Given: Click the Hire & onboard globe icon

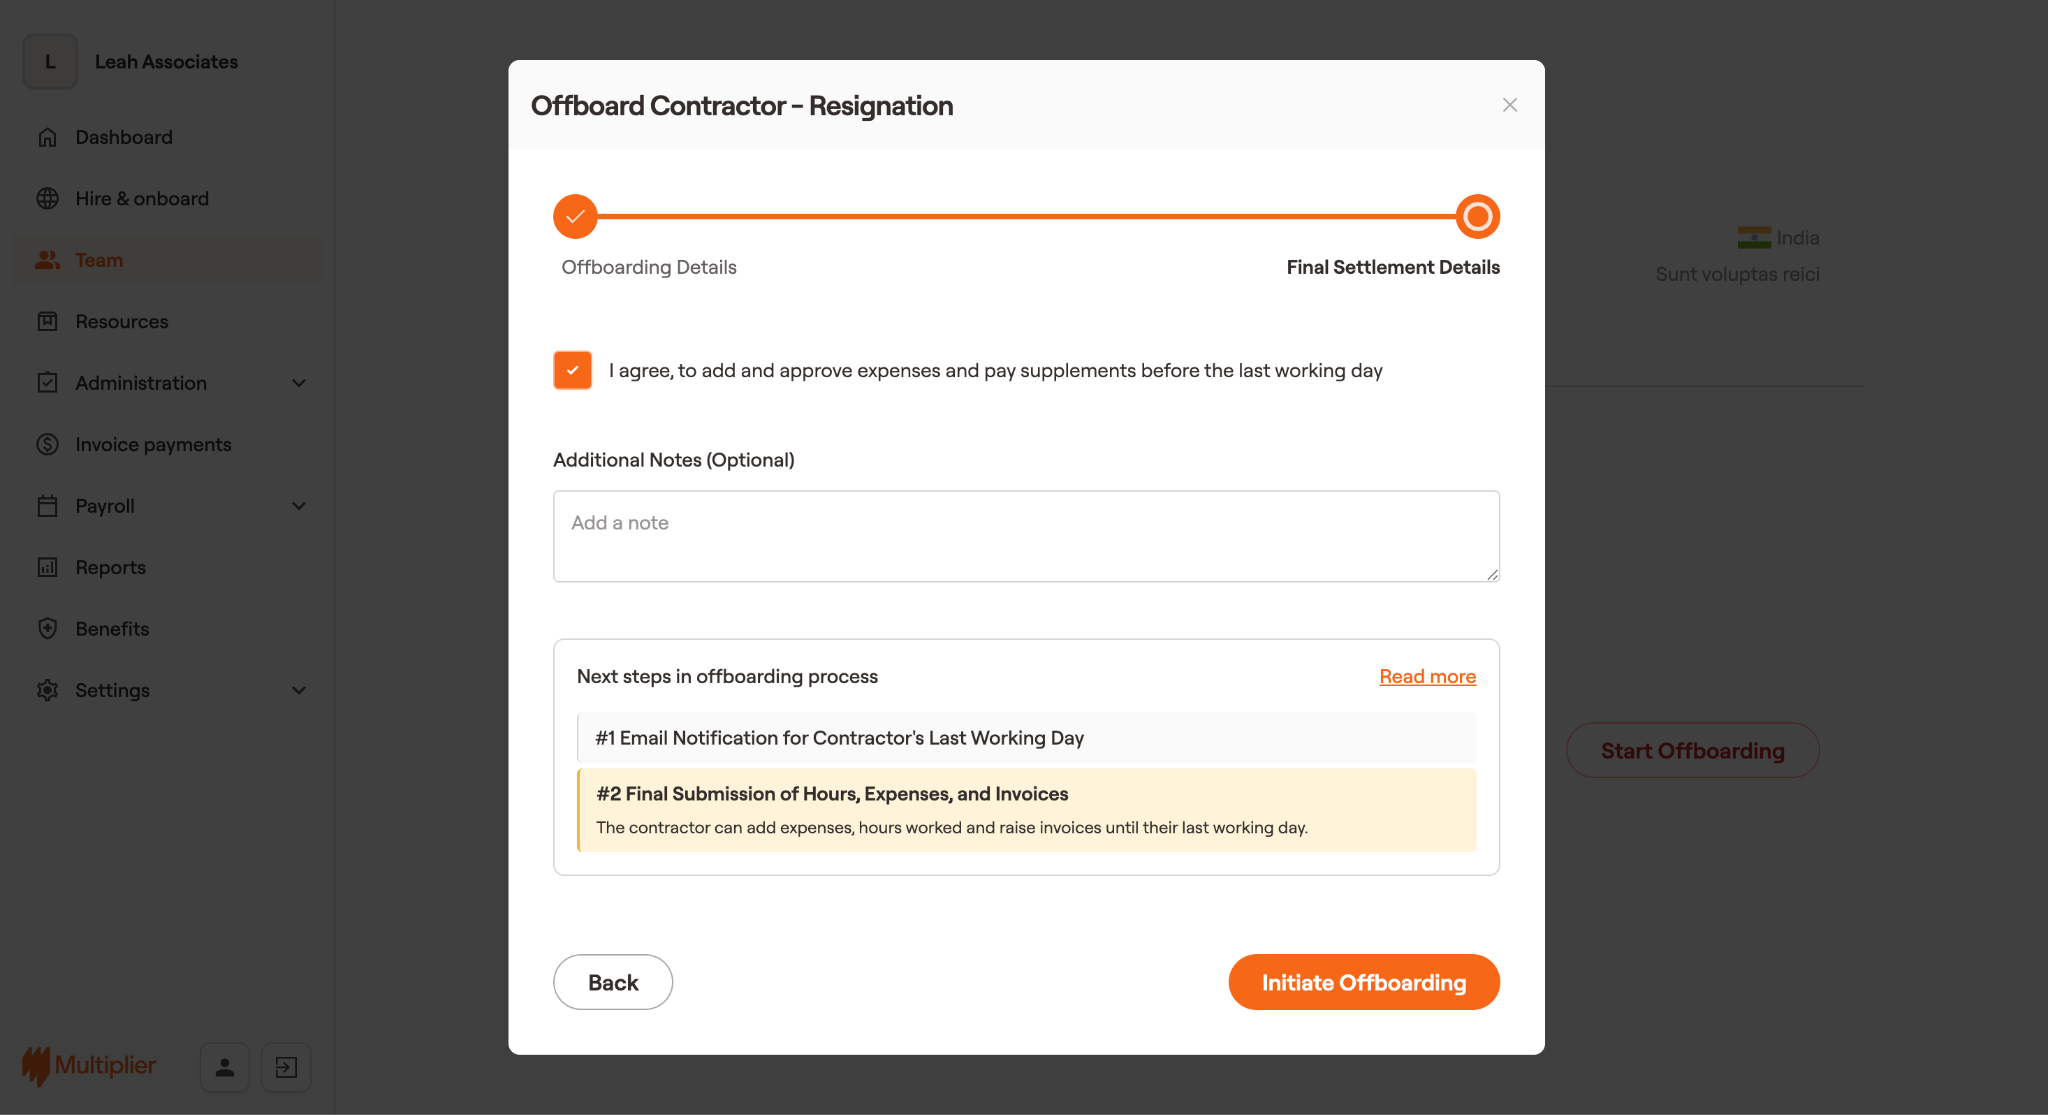Looking at the screenshot, I should 47,198.
